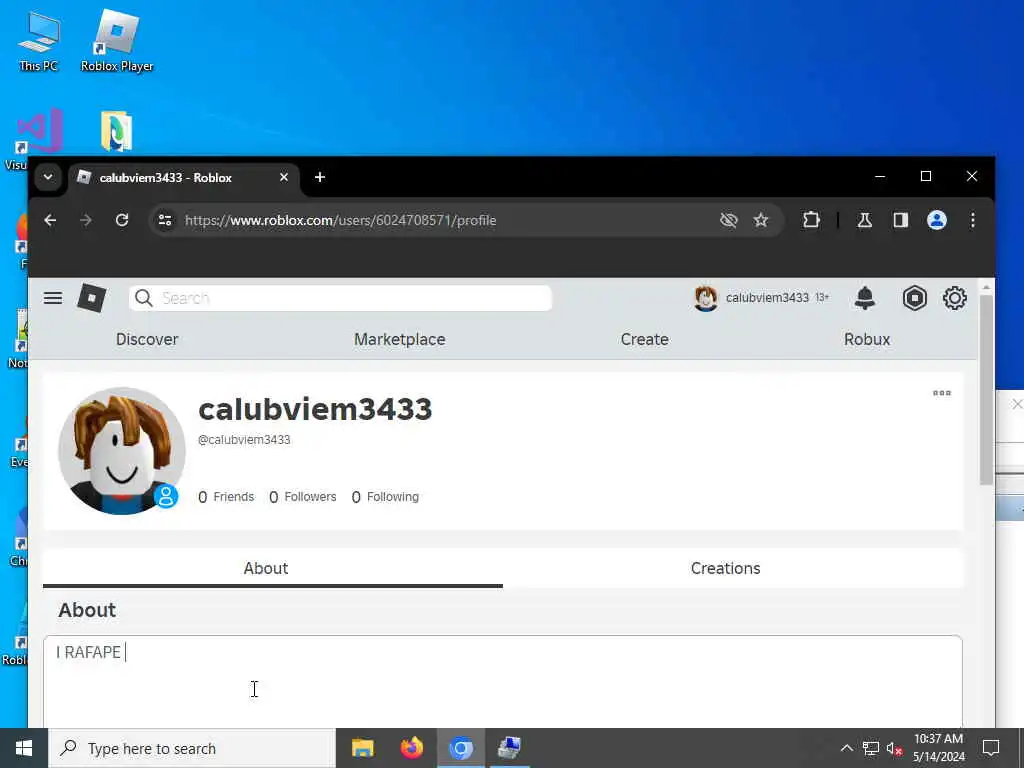Open the 0 Friends link
This screenshot has width=1024, height=768.
click(226, 497)
